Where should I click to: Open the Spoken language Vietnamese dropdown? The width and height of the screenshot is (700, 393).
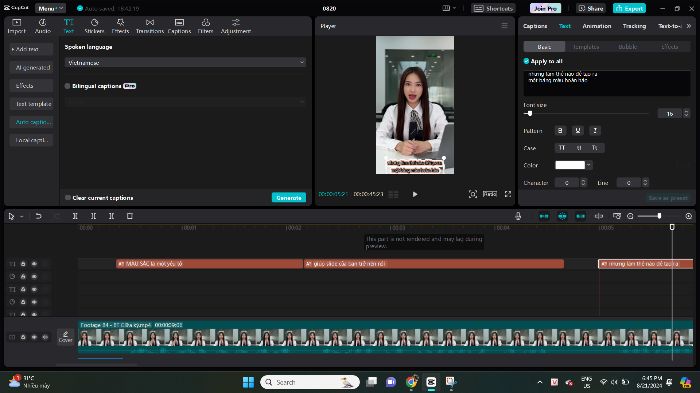tap(185, 63)
